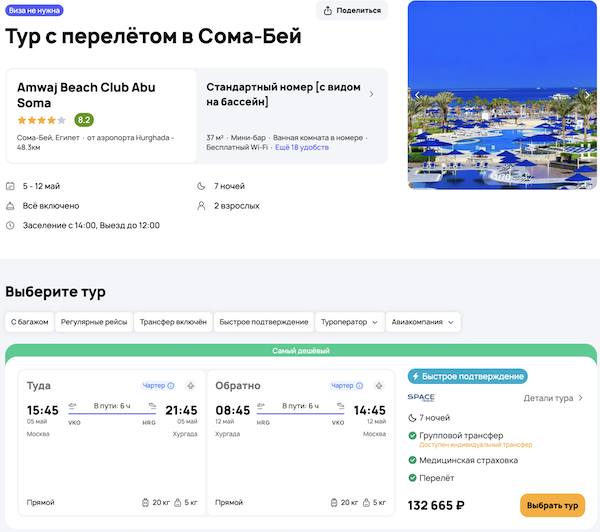
Task: Show next hotel photo with right arrow
Action: click(x=585, y=95)
